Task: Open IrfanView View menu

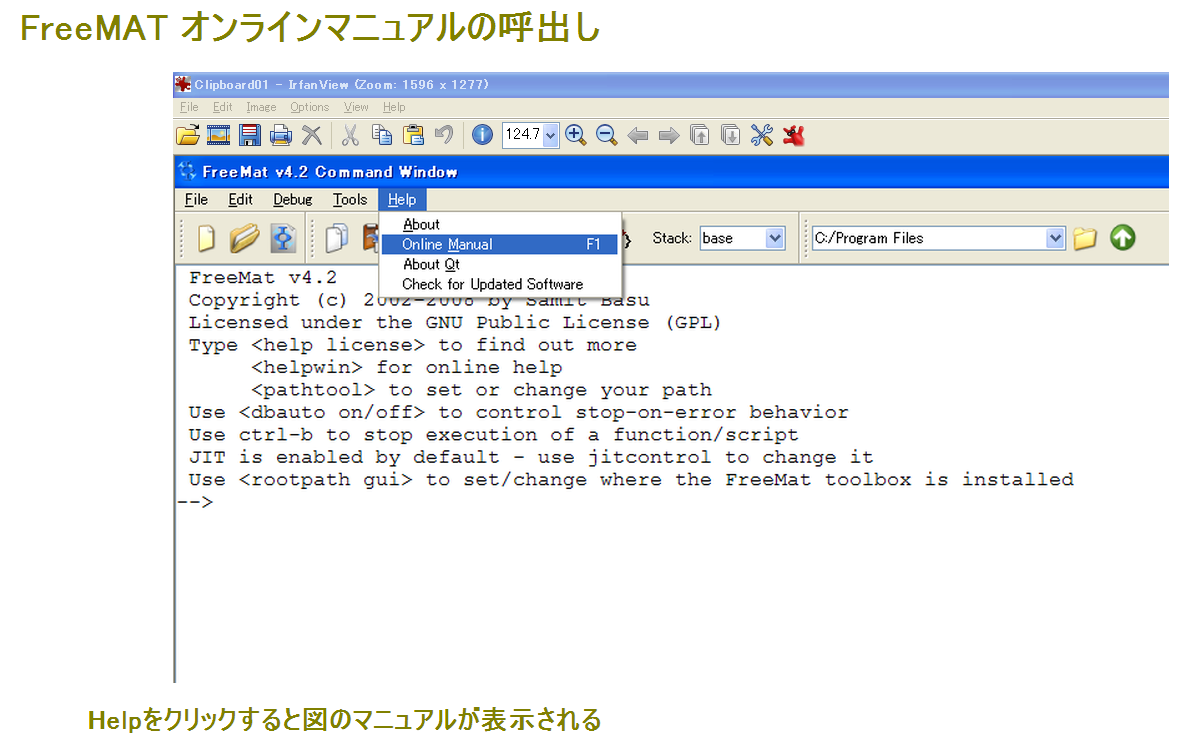Action: pos(356,107)
